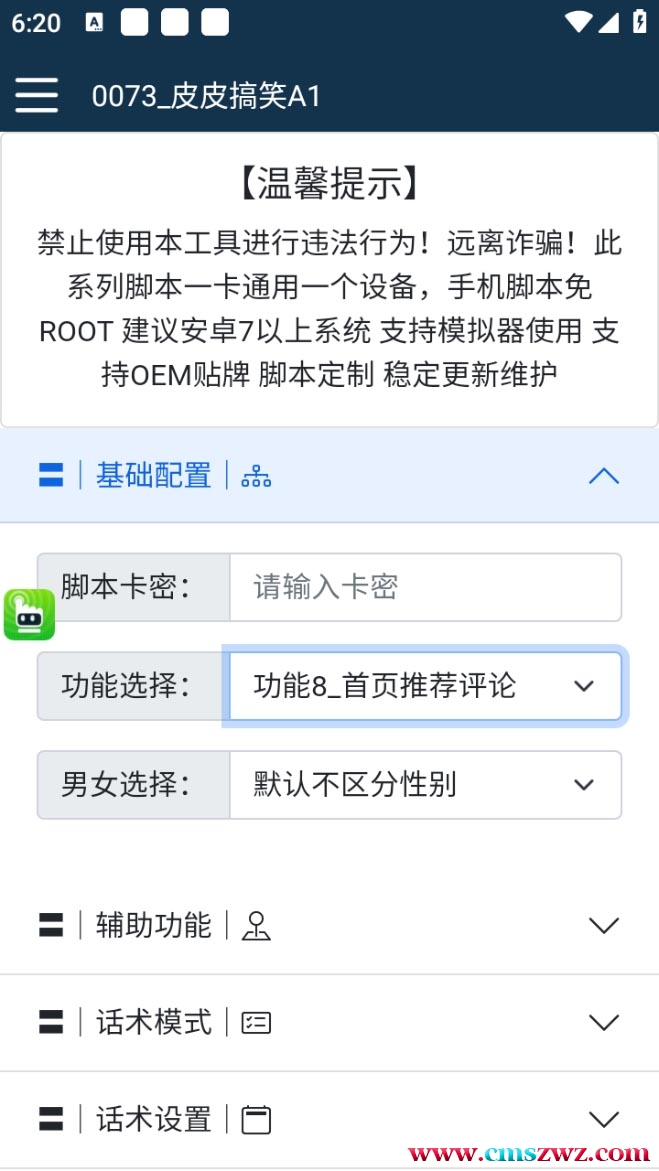Open the 功能选择 dropdown showing 功能8_首页推荐评论

425,686
